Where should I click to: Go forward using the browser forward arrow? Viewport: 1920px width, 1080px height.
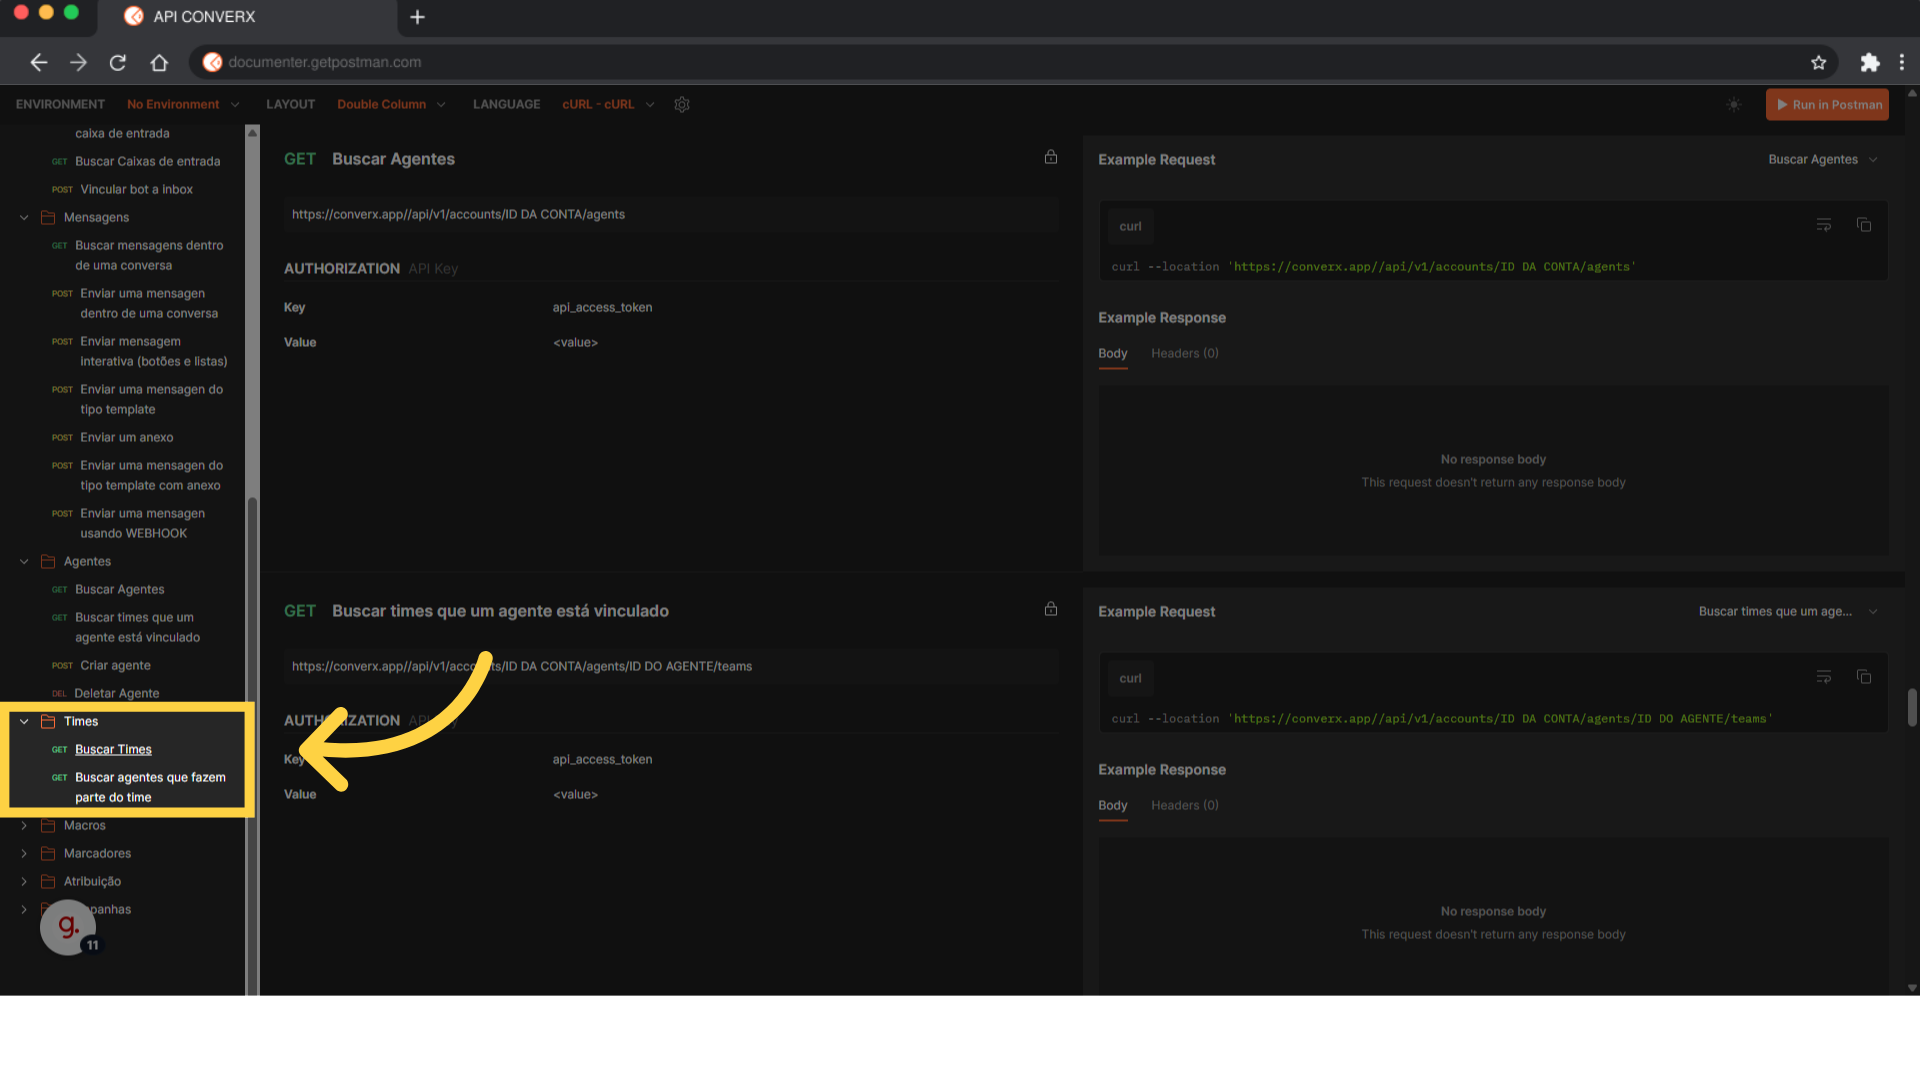coord(78,62)
